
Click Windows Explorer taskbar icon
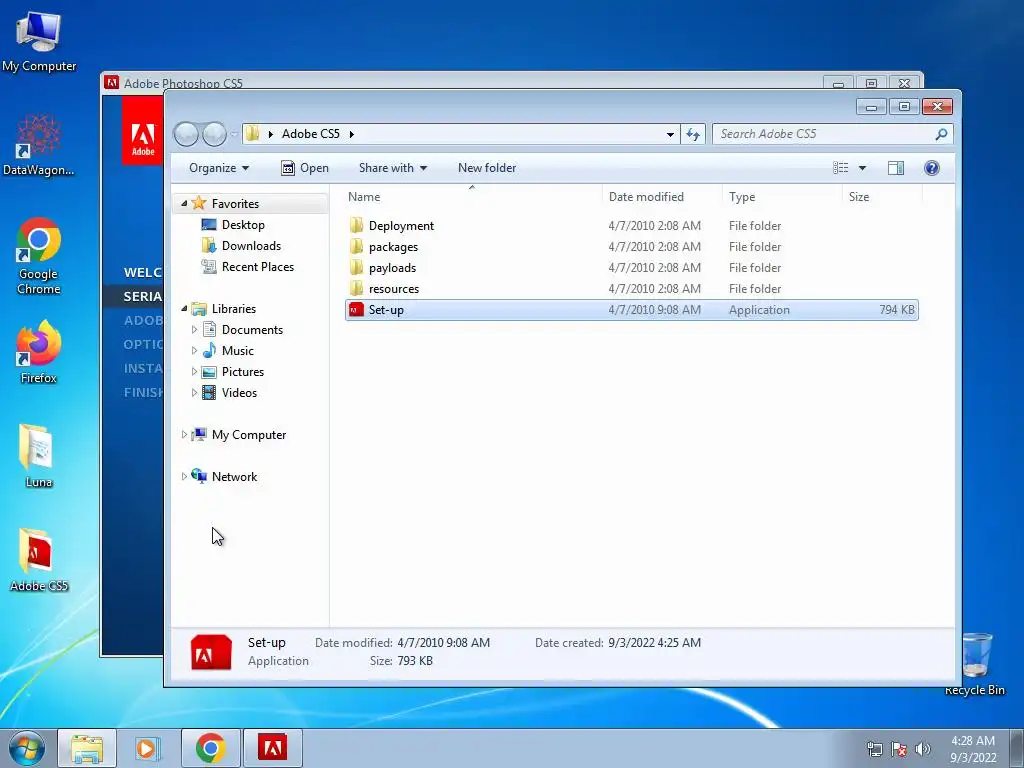[x=87, y=748]
